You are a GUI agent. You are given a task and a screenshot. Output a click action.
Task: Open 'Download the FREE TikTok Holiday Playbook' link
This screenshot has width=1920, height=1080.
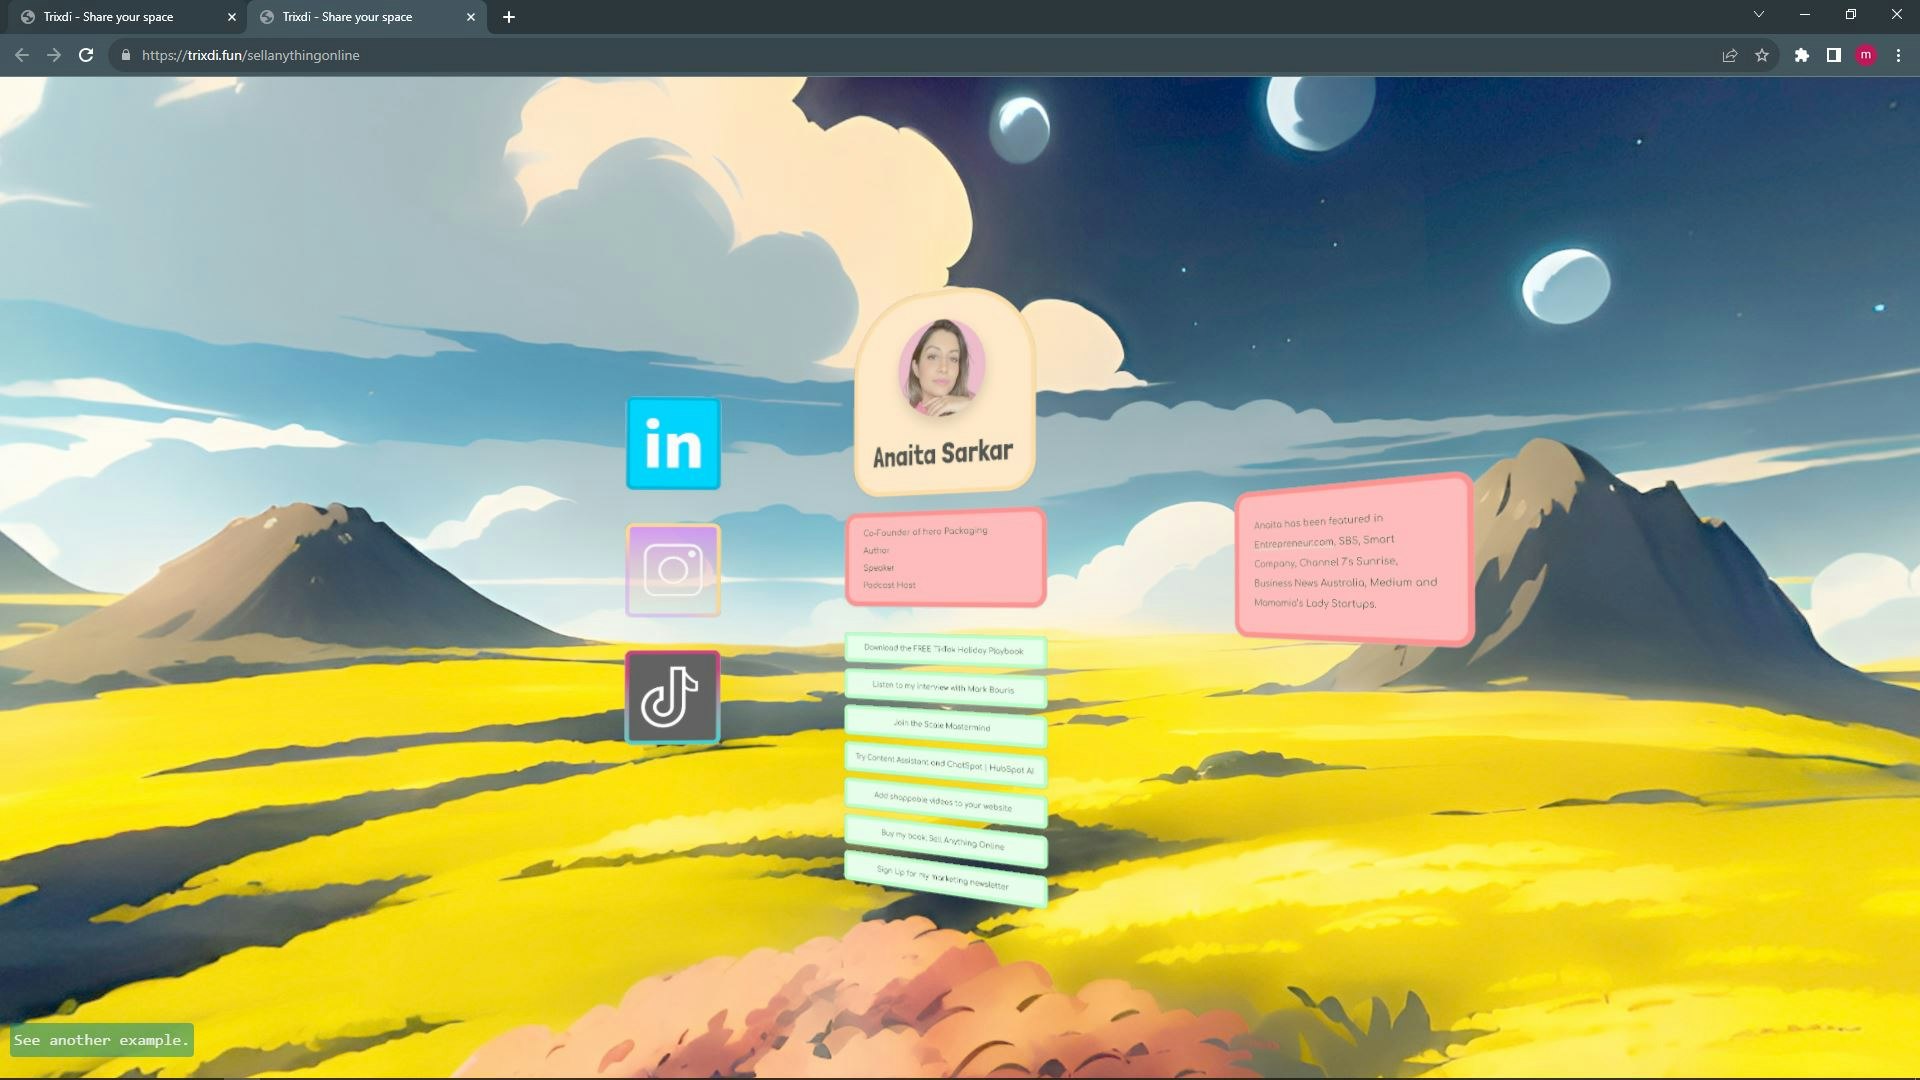[x=945, y=650]
